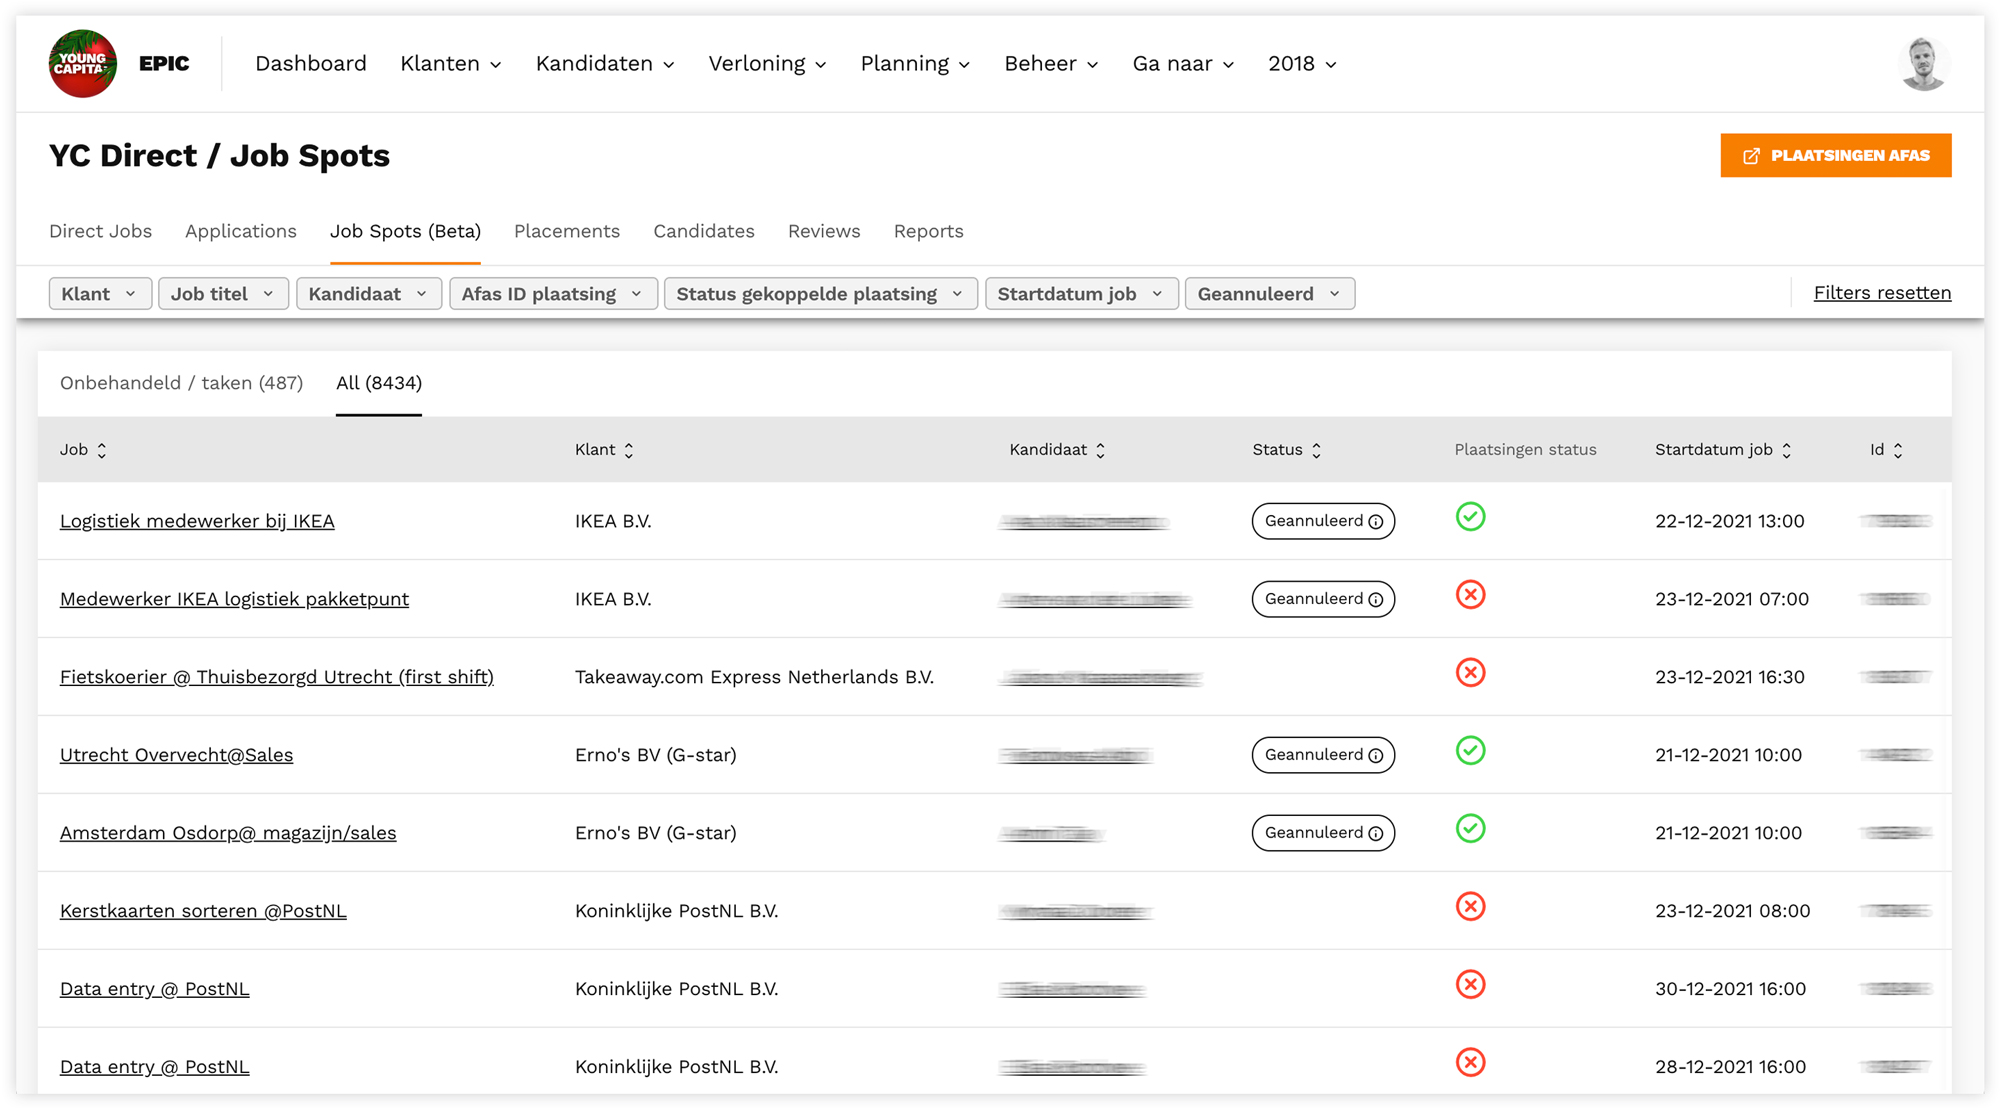Go to Dashboard
The width and height of the screenshot is (2000, 1115).
coord(311,64)
